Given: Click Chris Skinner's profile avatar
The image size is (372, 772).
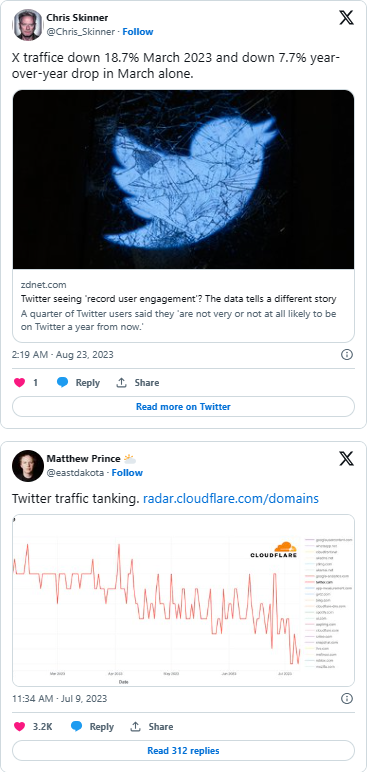Looking at the screenshot, I should coord(28,25).
